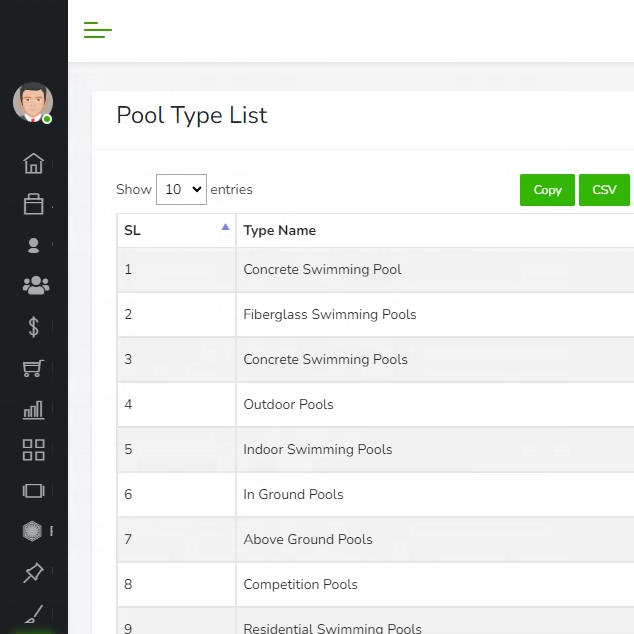Screen dimensions: 634x634
Task: Open the show entries dropdown
Action: click(181, 189)
